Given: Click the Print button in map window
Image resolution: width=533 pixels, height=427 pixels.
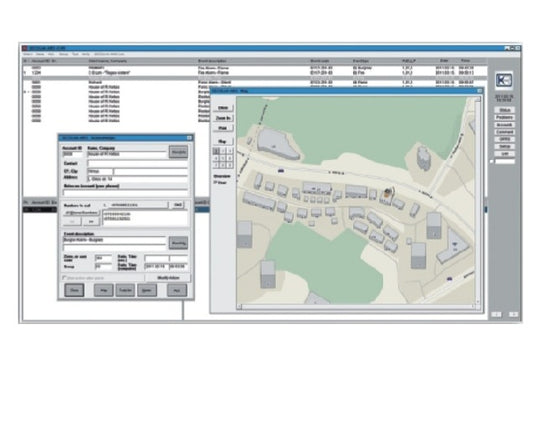Looking at the screenshot, I should 223,128.
